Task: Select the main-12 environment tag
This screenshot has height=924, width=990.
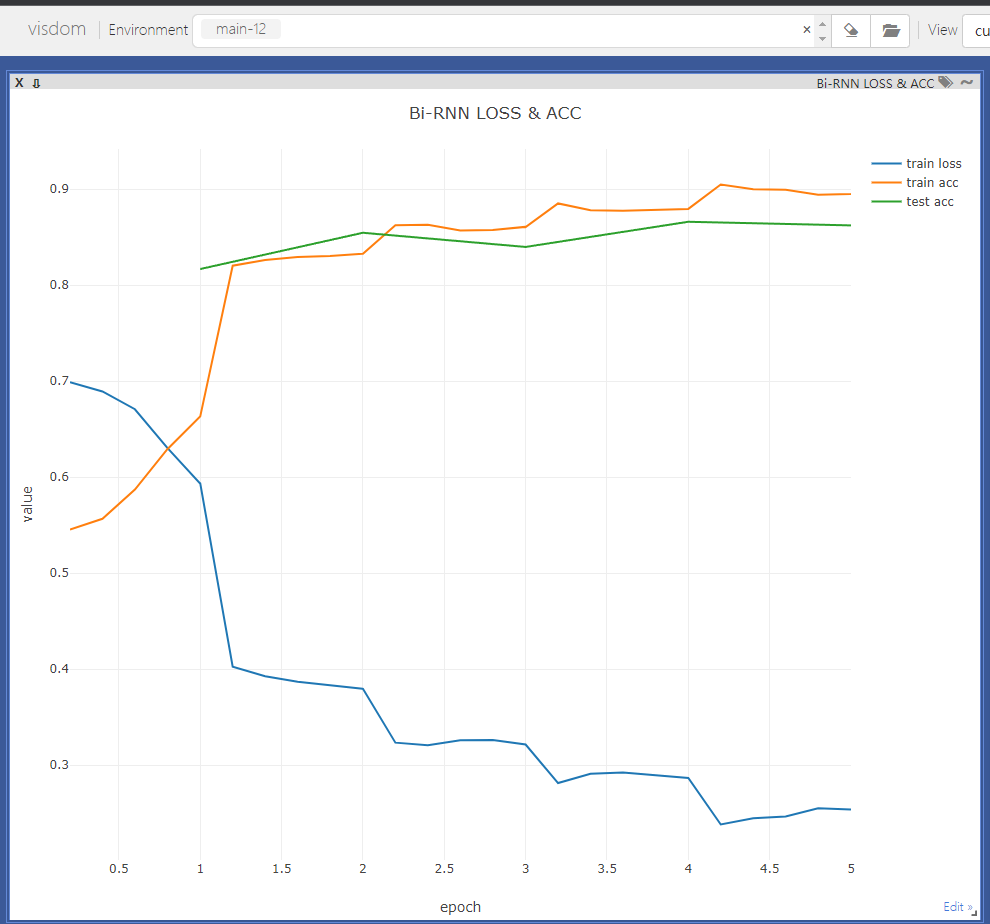Action: 241,30
